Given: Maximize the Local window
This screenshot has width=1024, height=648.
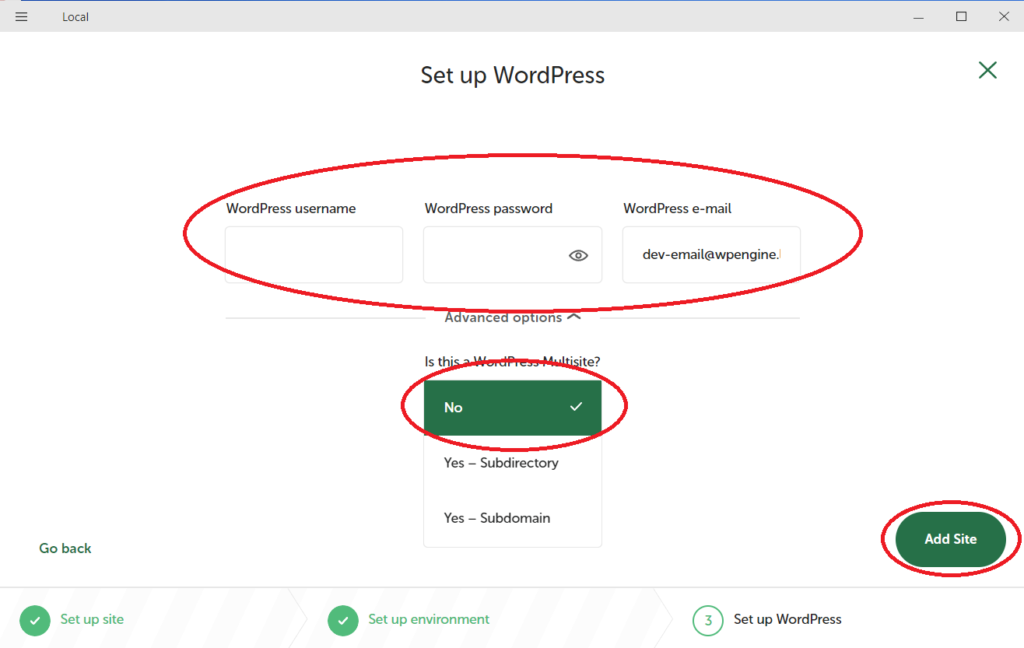Looking at the screenshot, I should tap(961, 16).
